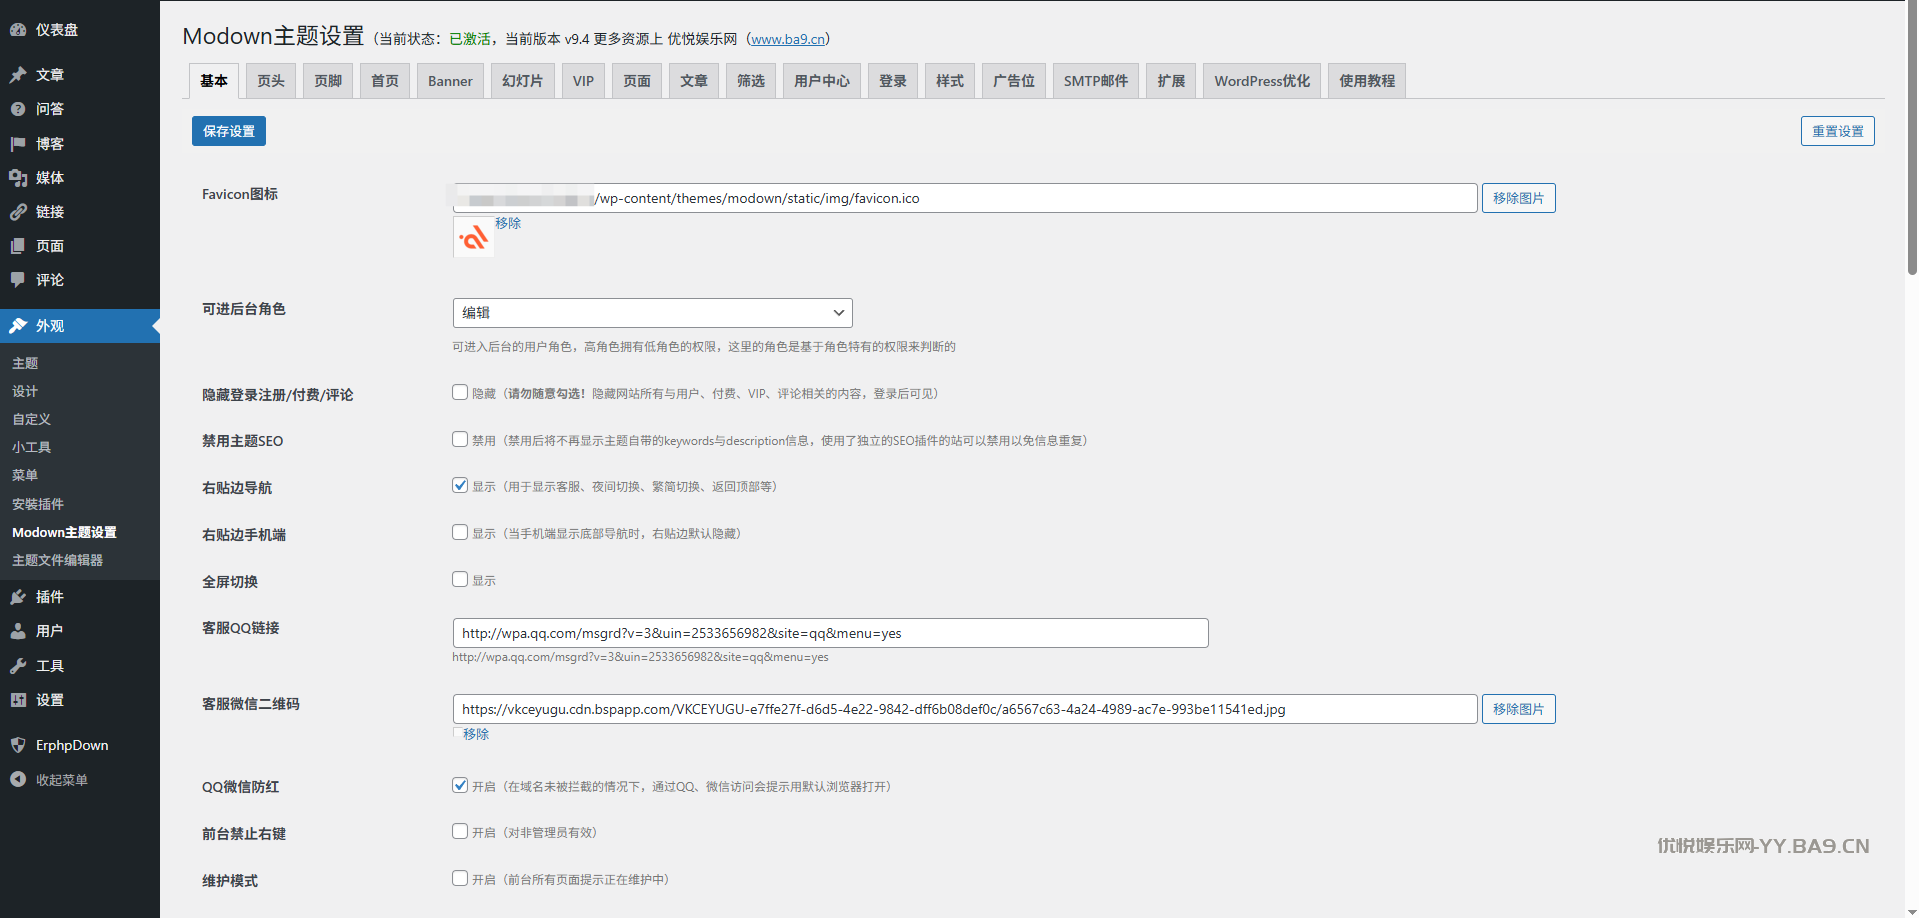Click the collapse menu arrow icon
Image resolution: width=1919 pixels, height=918 pixels.
click(18, 780)
